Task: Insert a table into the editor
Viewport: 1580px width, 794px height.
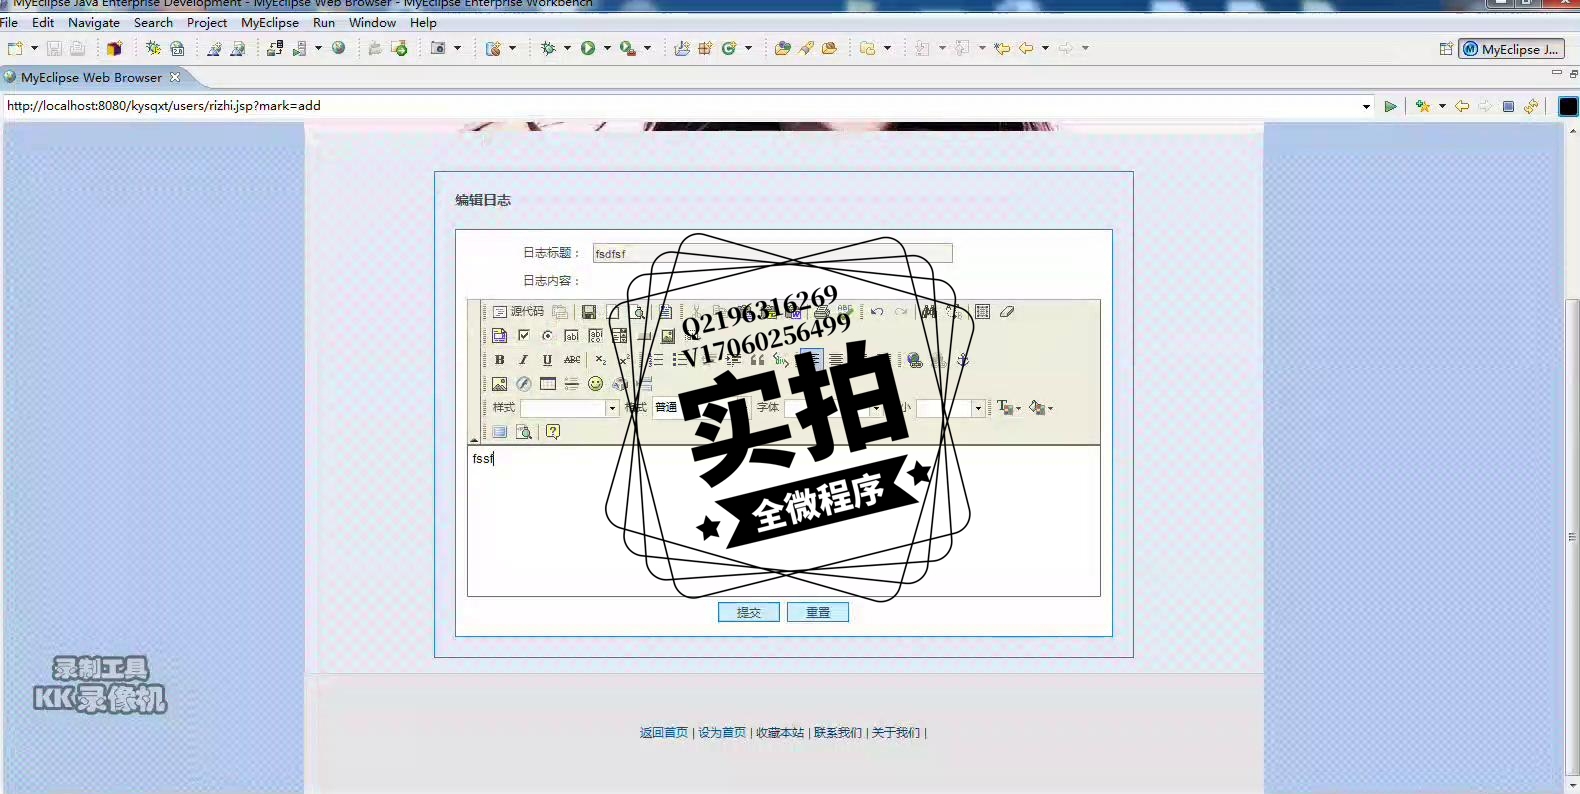Action: point(547,384)
